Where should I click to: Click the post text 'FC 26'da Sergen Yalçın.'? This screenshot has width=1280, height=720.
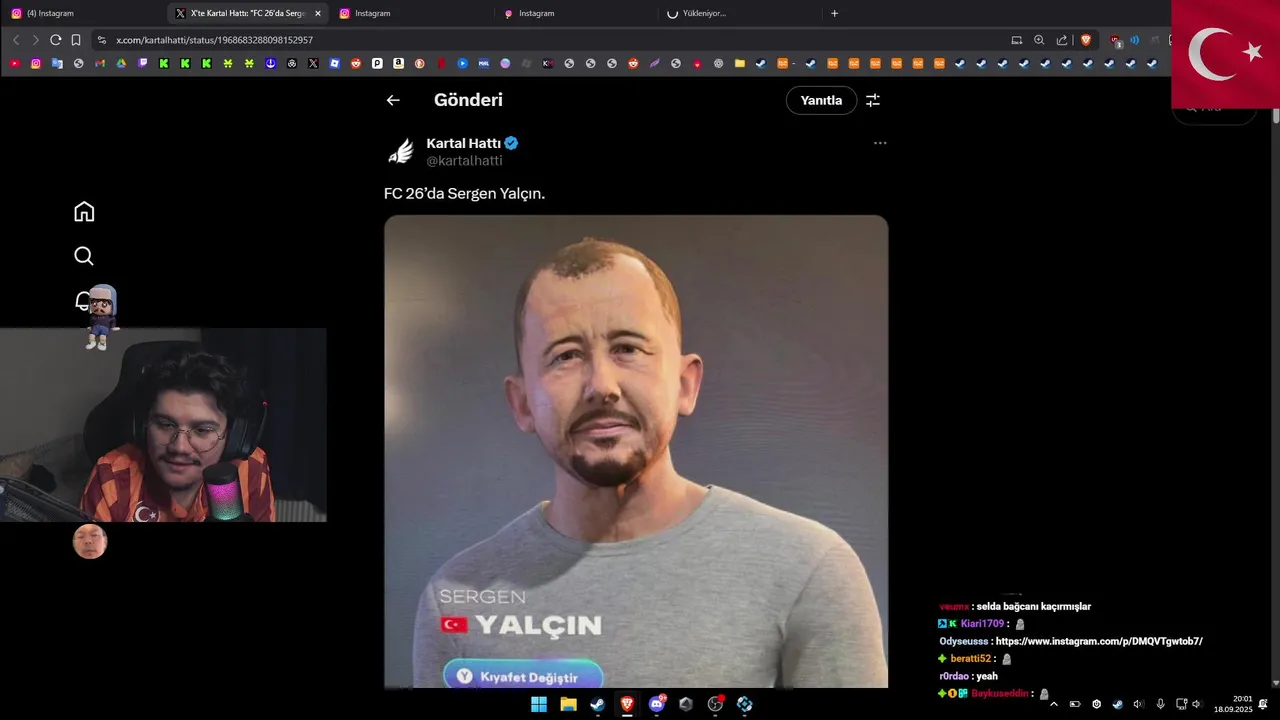click(x=465, y=193)
